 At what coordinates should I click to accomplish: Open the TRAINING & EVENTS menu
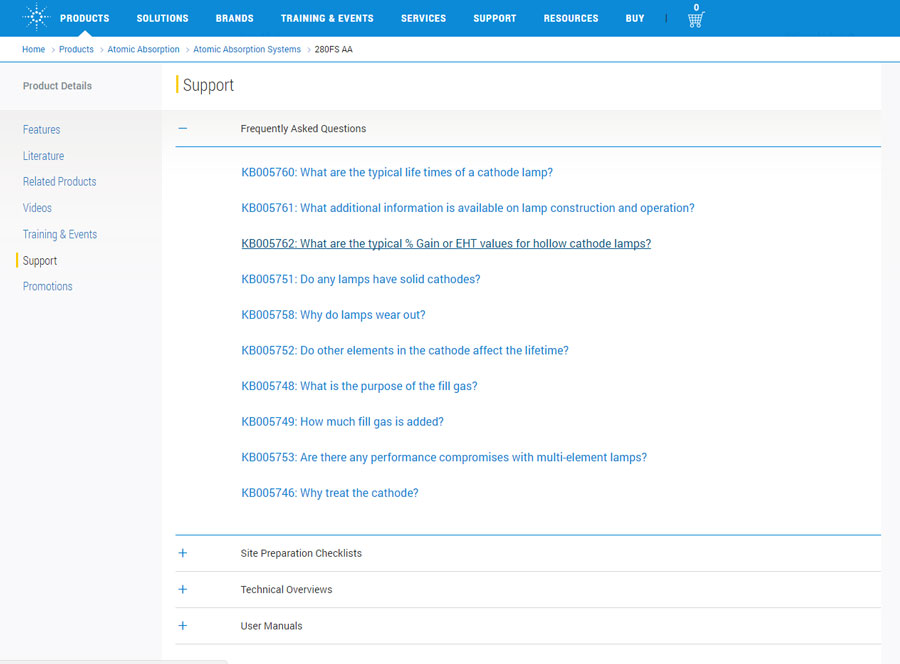pyautogui.click(x=327, y=18)
